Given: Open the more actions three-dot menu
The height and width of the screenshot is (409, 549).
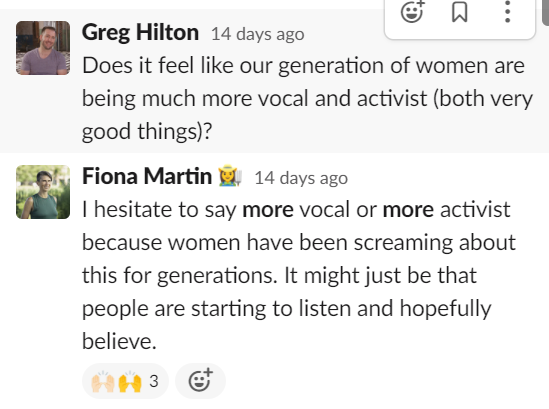Looking at the screenshot, I should (x=507, y=12).
